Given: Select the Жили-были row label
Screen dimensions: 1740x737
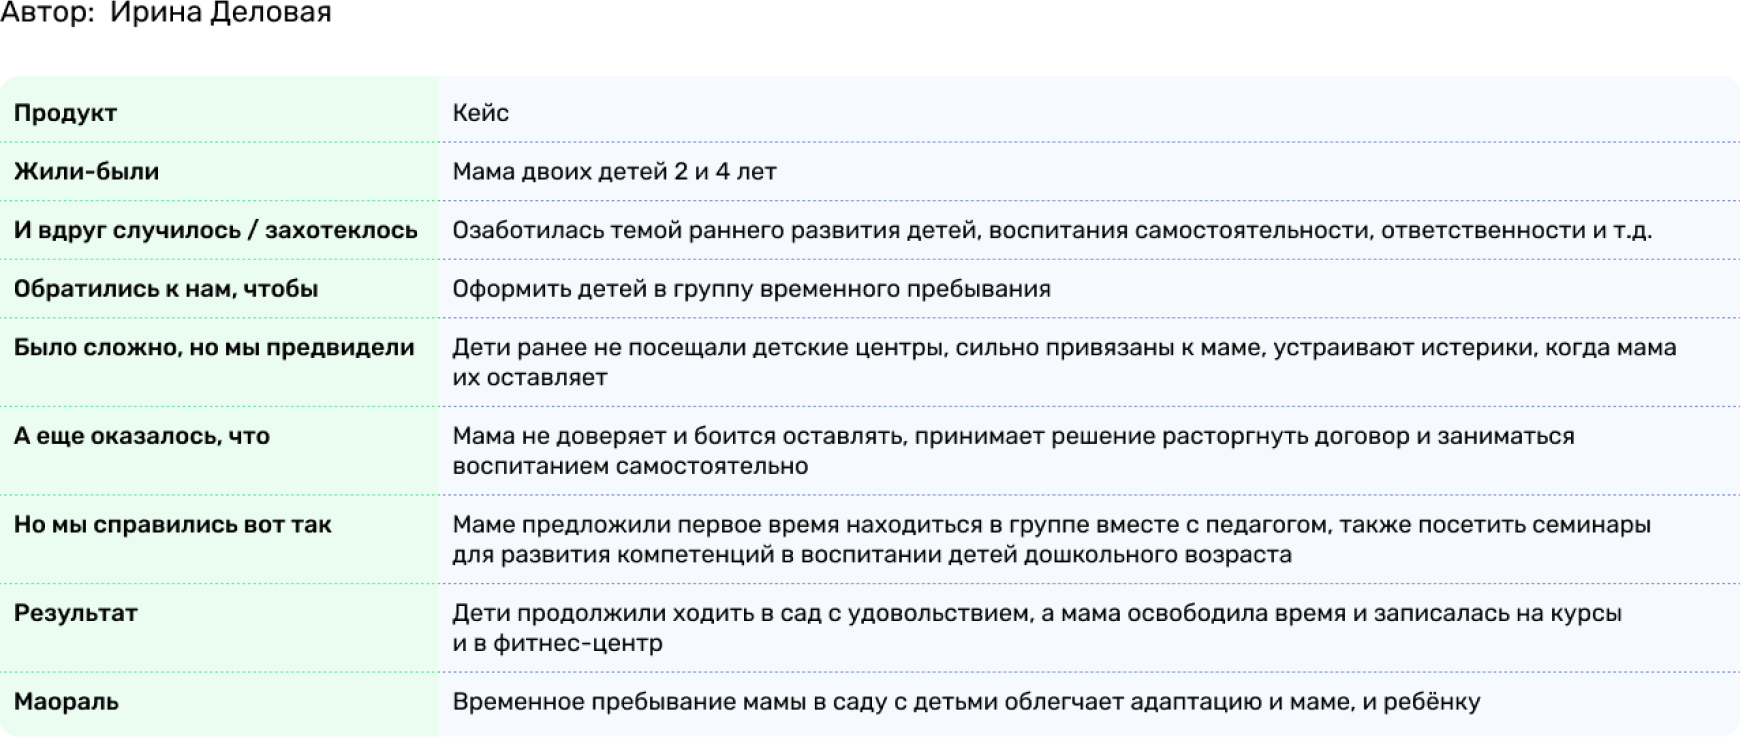Looking at the screenshot, I should coord(86,172).
